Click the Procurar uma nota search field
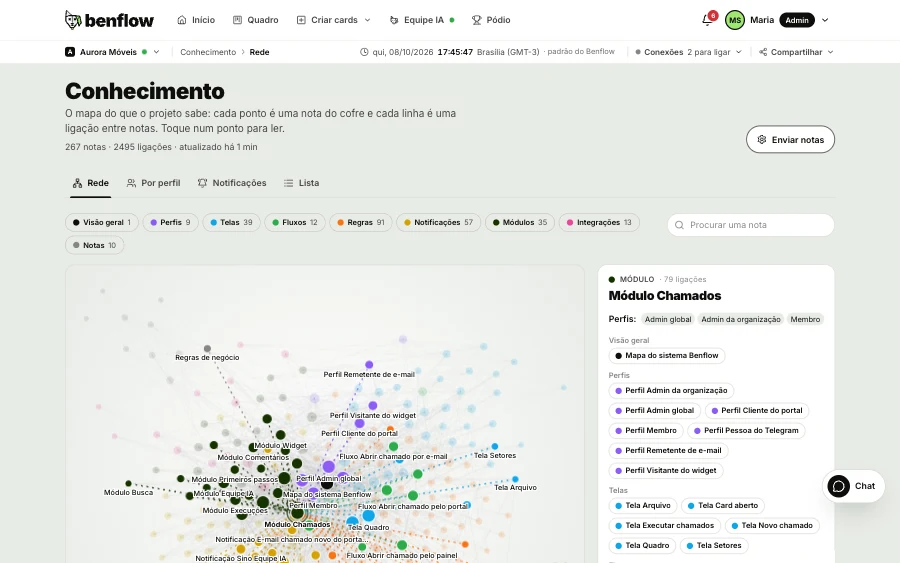Image resolution: width=900 pixels, height=563 pixels. [x=751, y=225]
